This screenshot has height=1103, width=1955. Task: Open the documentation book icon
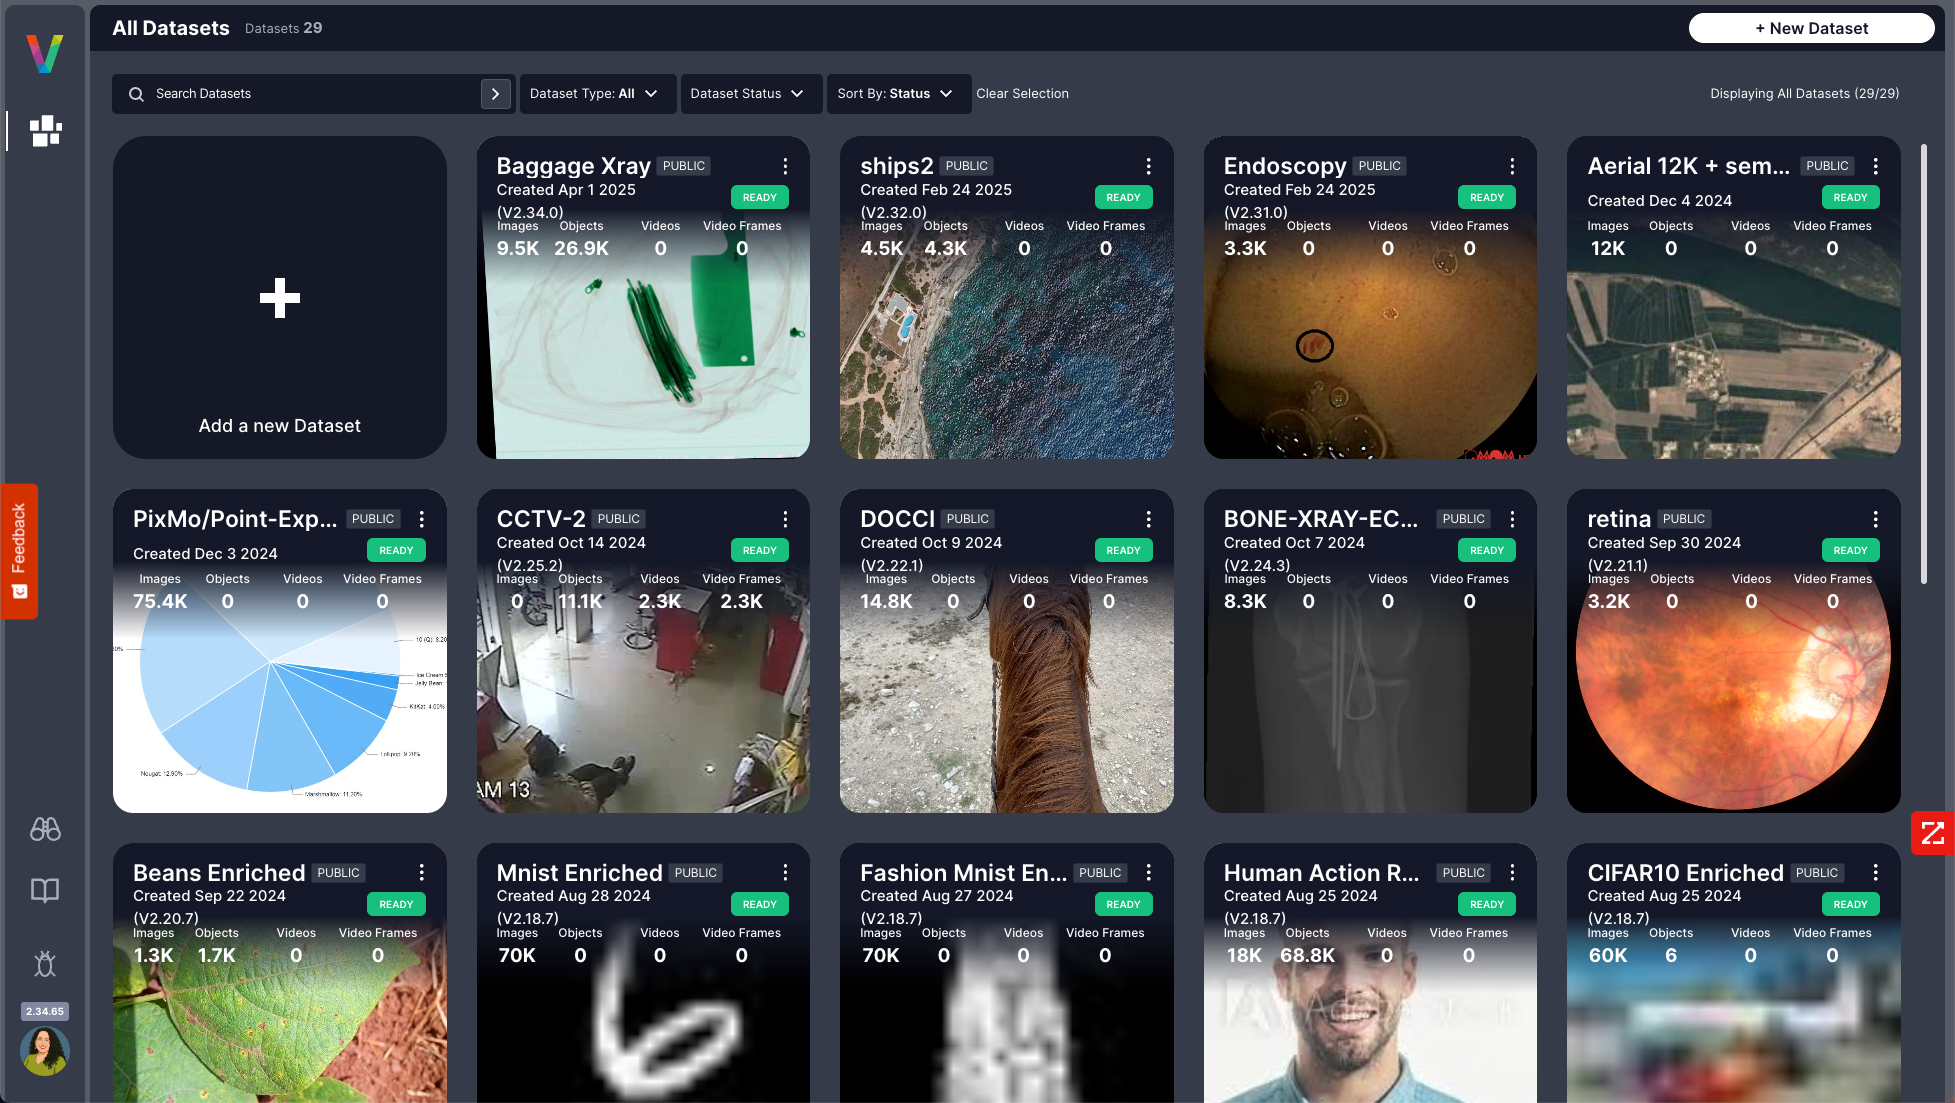45,890
